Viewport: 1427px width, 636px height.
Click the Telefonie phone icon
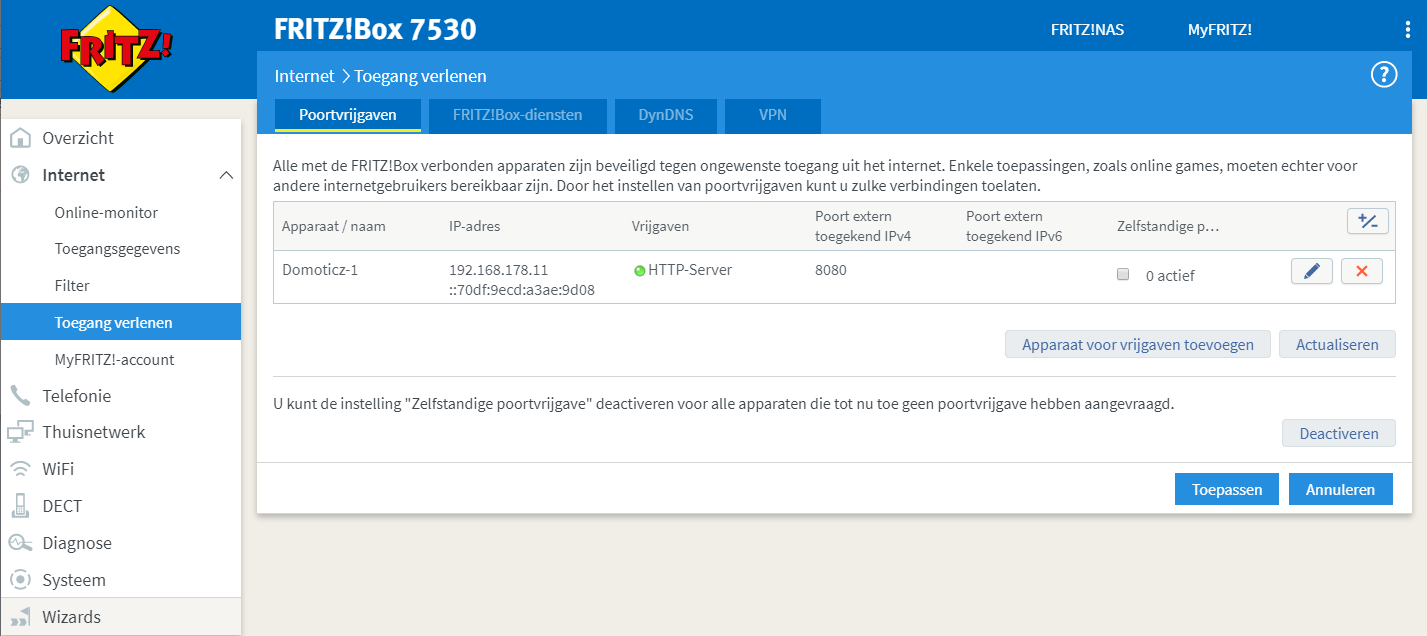[x=20, y=396]
